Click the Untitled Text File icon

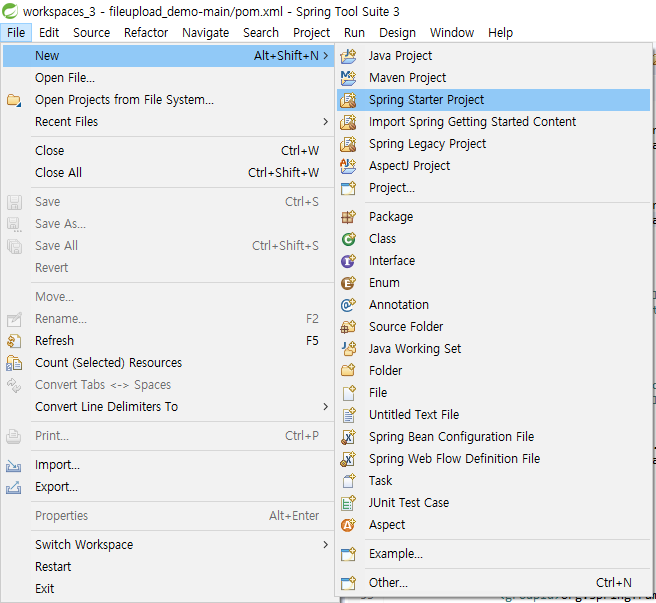(x=348, y=415)
